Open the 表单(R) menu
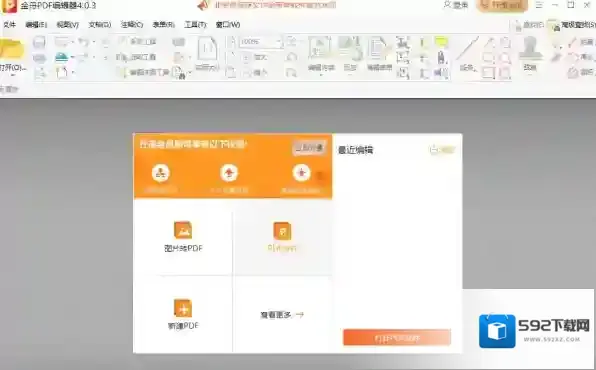 163,25
